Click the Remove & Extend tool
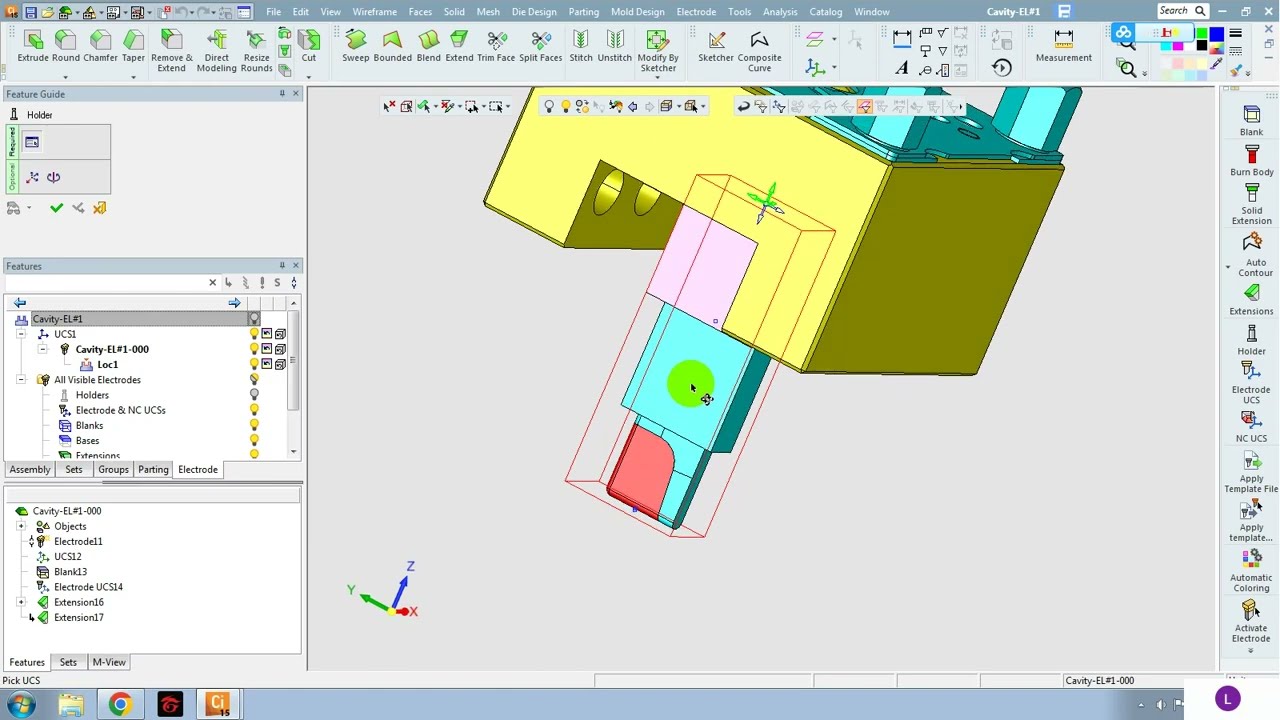 pos(171,51)
